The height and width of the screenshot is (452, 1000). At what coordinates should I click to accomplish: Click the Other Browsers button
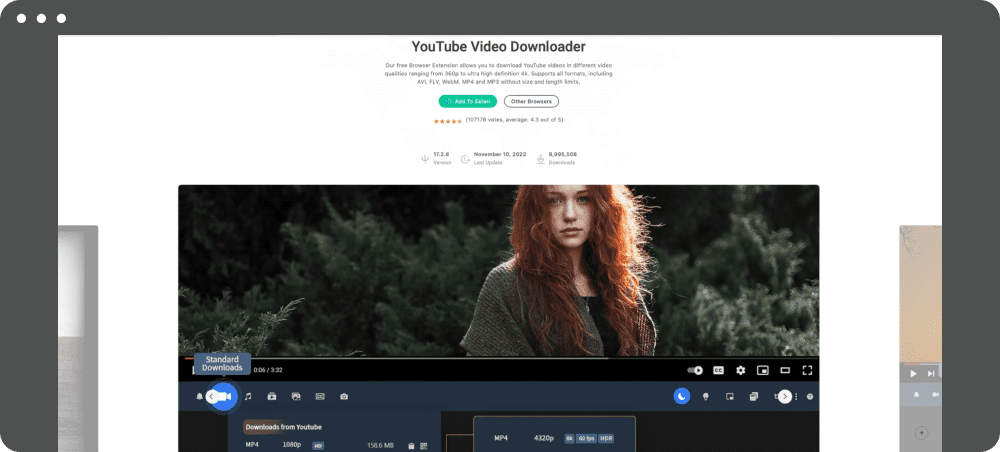coord(531,101)
